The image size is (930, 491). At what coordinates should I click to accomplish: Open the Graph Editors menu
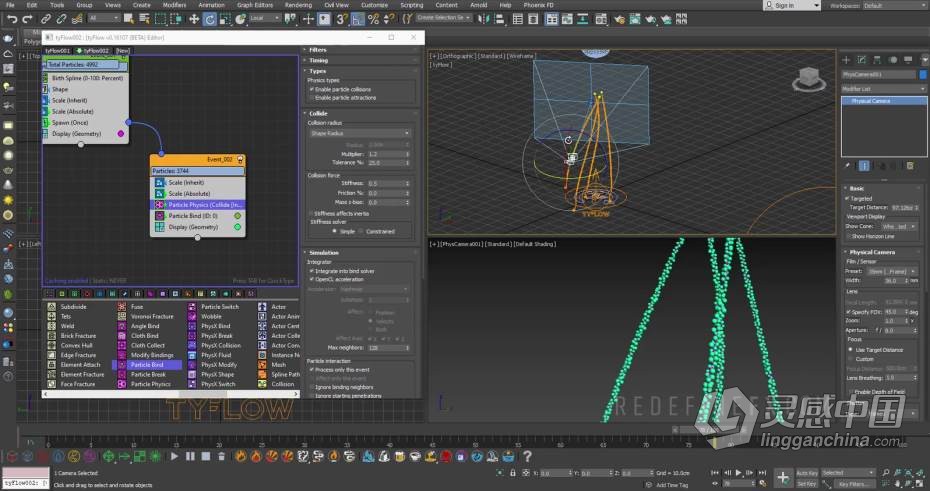(255, 5)
